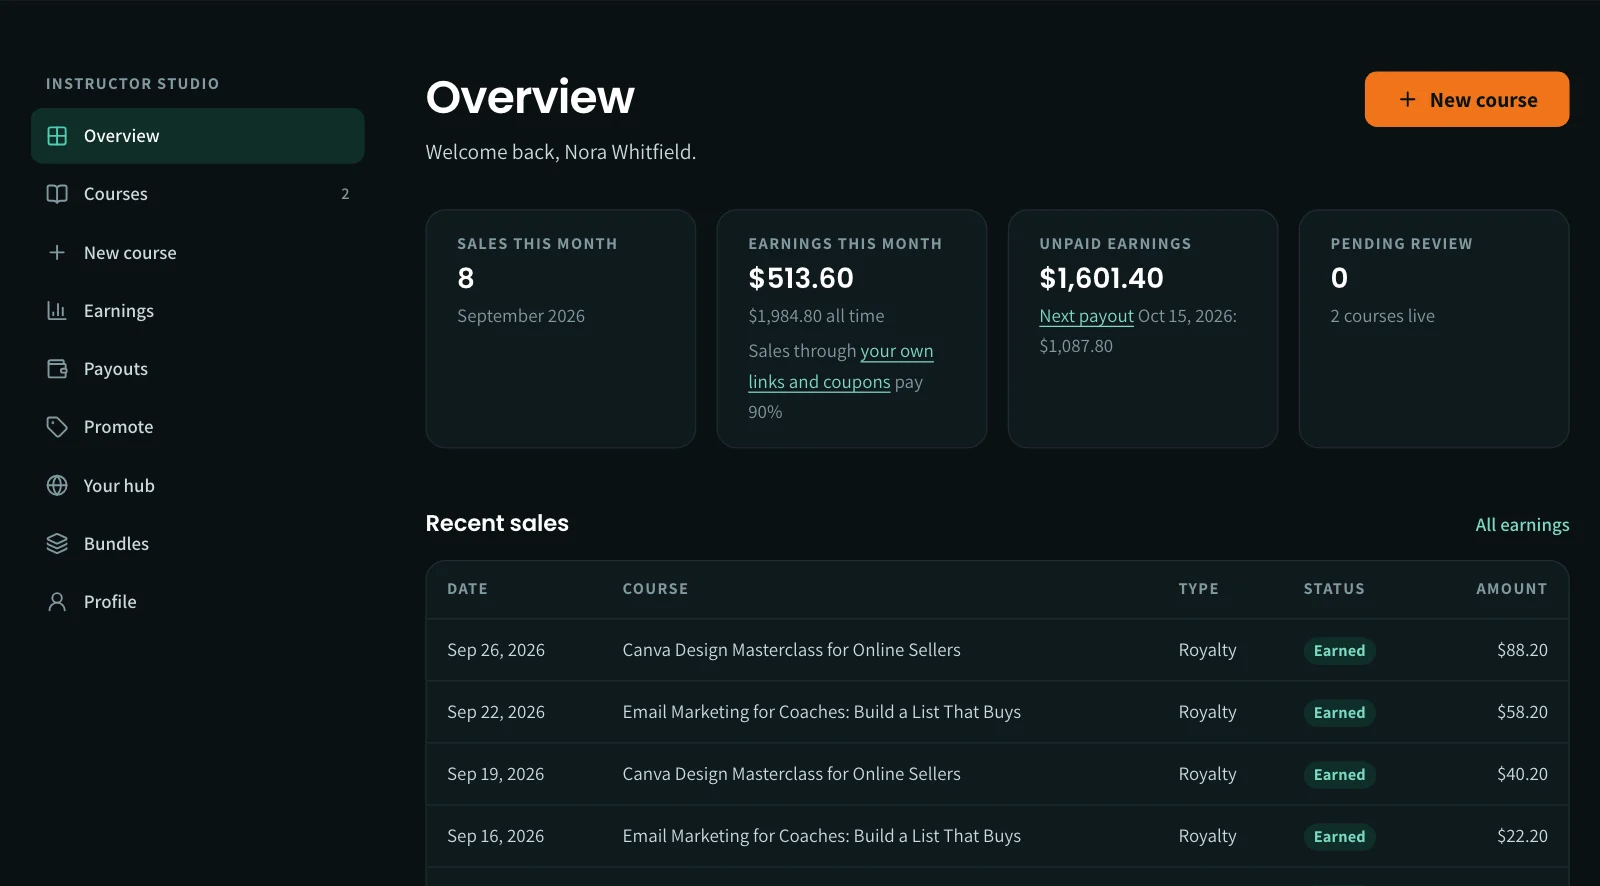Image resolution: width=1600 pixels, height=886 pixels.
Task: Click the STATUS column header
Action: (x=1334, y=589)
